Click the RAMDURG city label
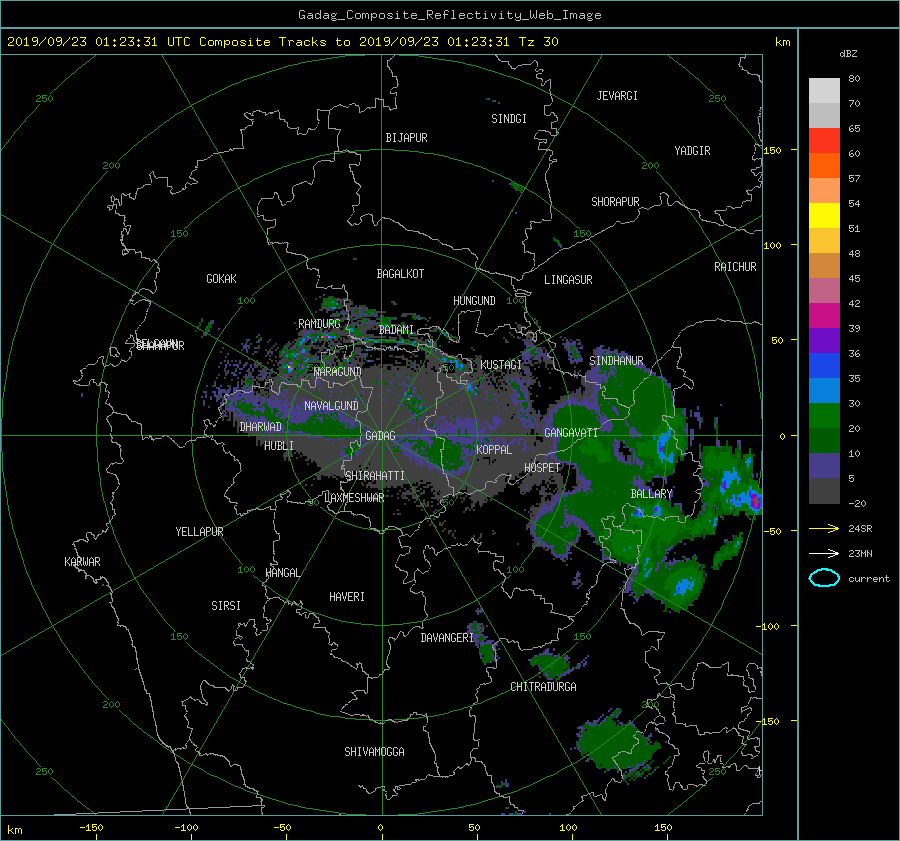This screenshot has height=841, width=900. [x=319, y=324]
